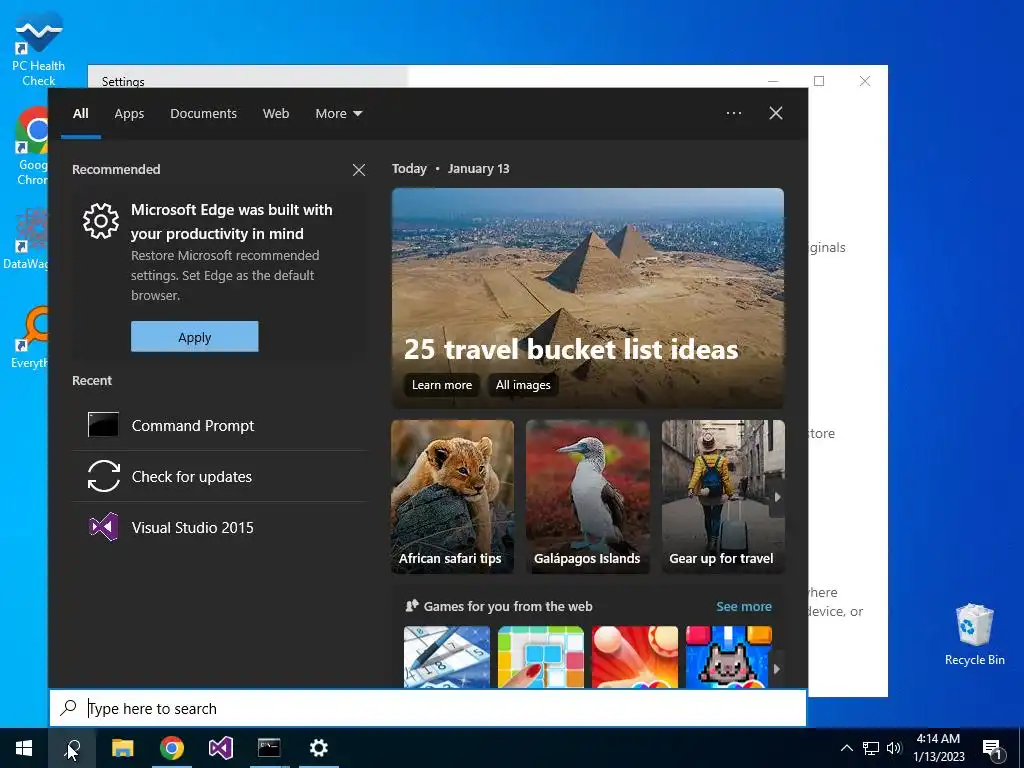This screenshot has width=1024, height=768.
Task: Open Visual Studio from the taskbar
Action: [221, 748]
